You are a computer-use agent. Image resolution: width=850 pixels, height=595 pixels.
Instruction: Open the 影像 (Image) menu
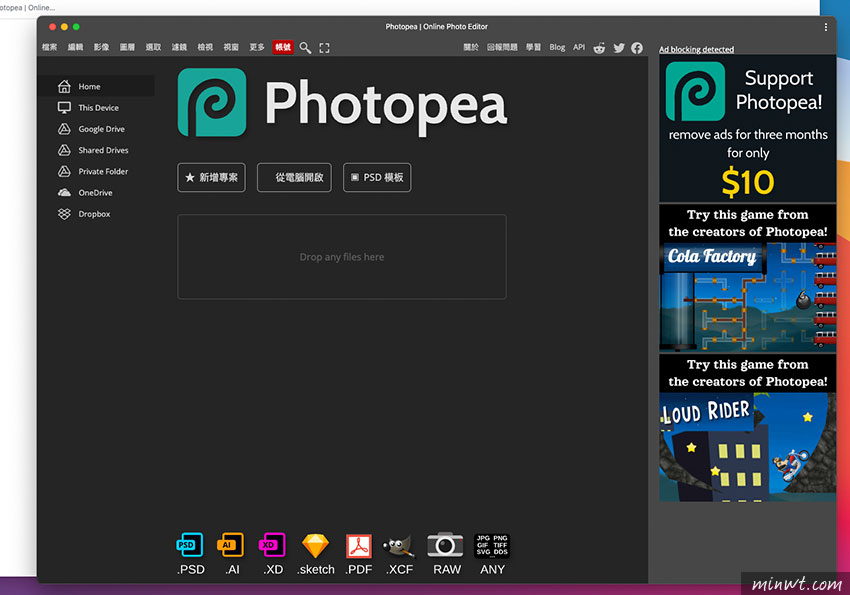(x=101, y=47)
